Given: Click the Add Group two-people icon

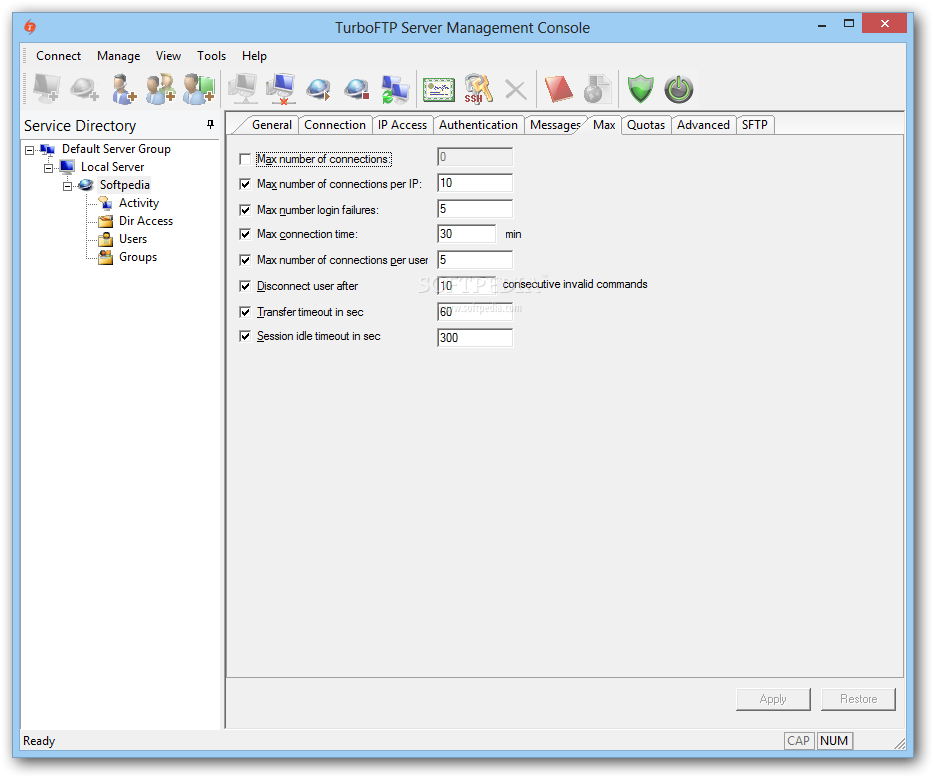Looking at the screenshot, I should coord(161,89).
